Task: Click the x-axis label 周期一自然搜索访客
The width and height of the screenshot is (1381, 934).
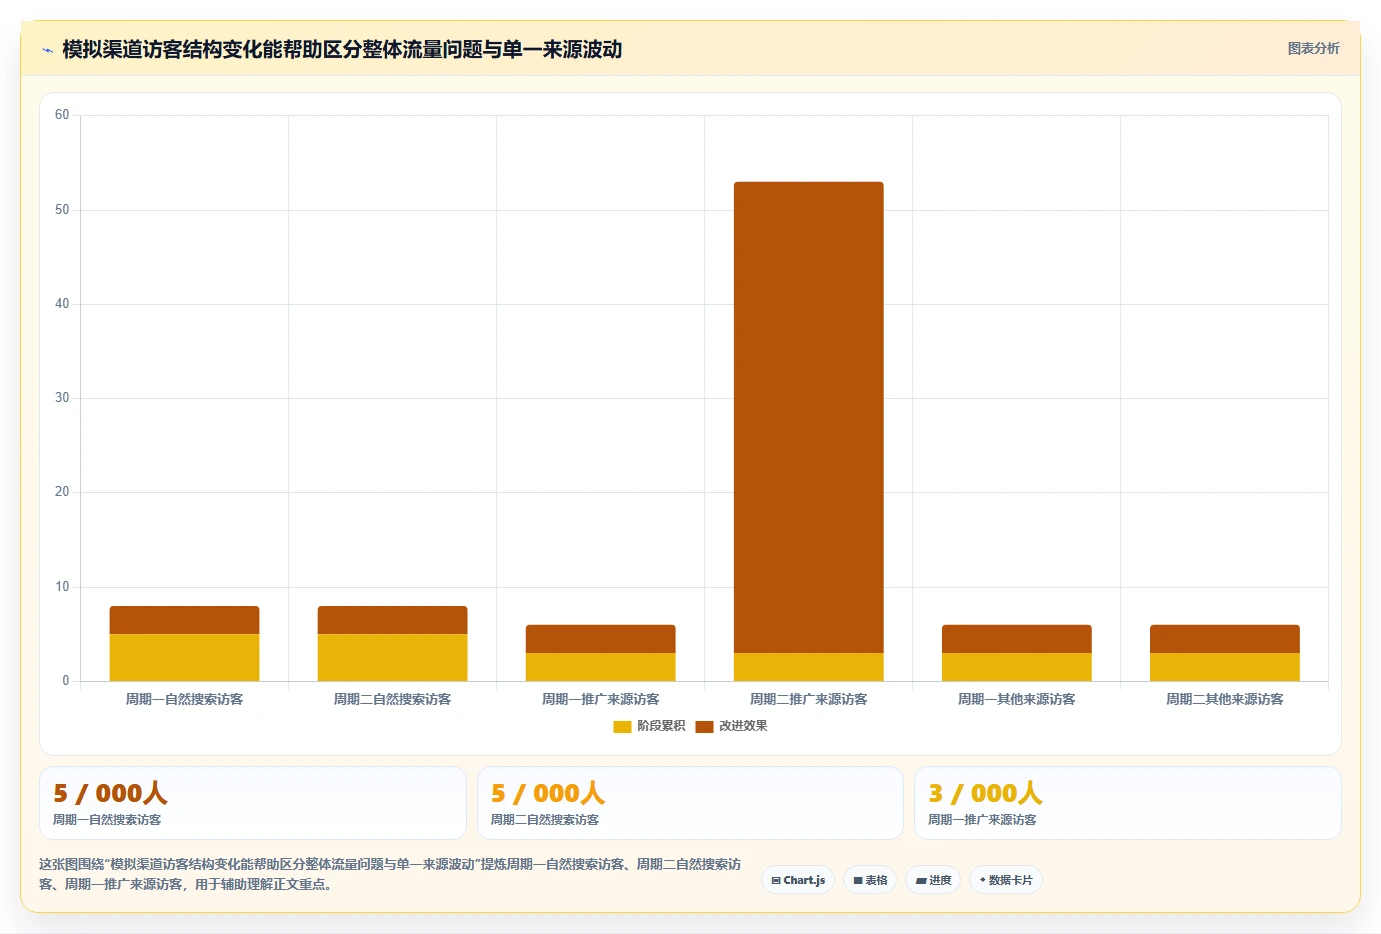Action: pyautogui.click(x=184, y=699)
